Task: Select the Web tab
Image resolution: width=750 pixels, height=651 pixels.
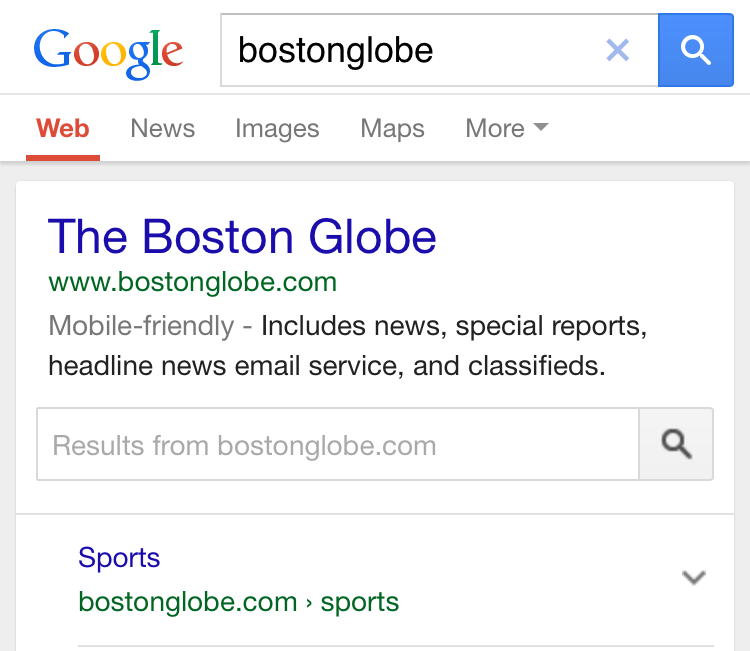Action: click(63, 129)
